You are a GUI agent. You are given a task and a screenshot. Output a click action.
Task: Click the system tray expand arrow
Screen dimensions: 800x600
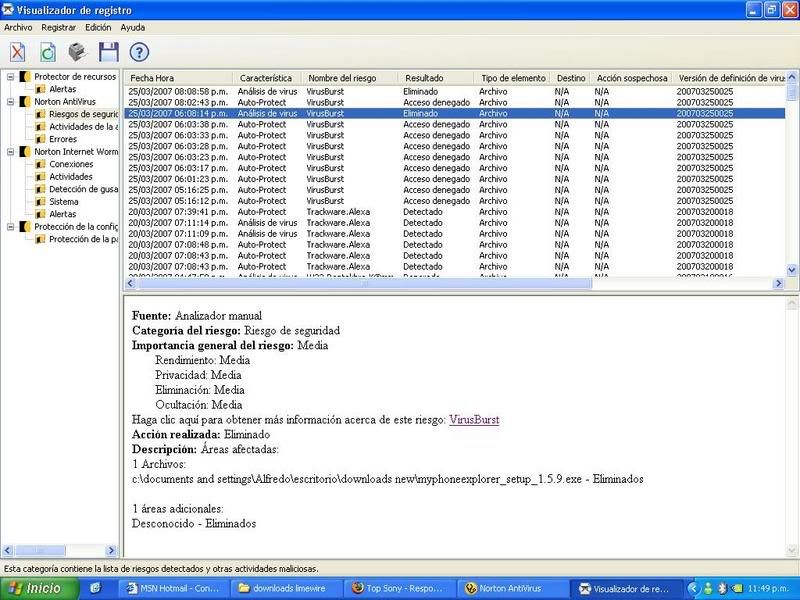point(692,589)
